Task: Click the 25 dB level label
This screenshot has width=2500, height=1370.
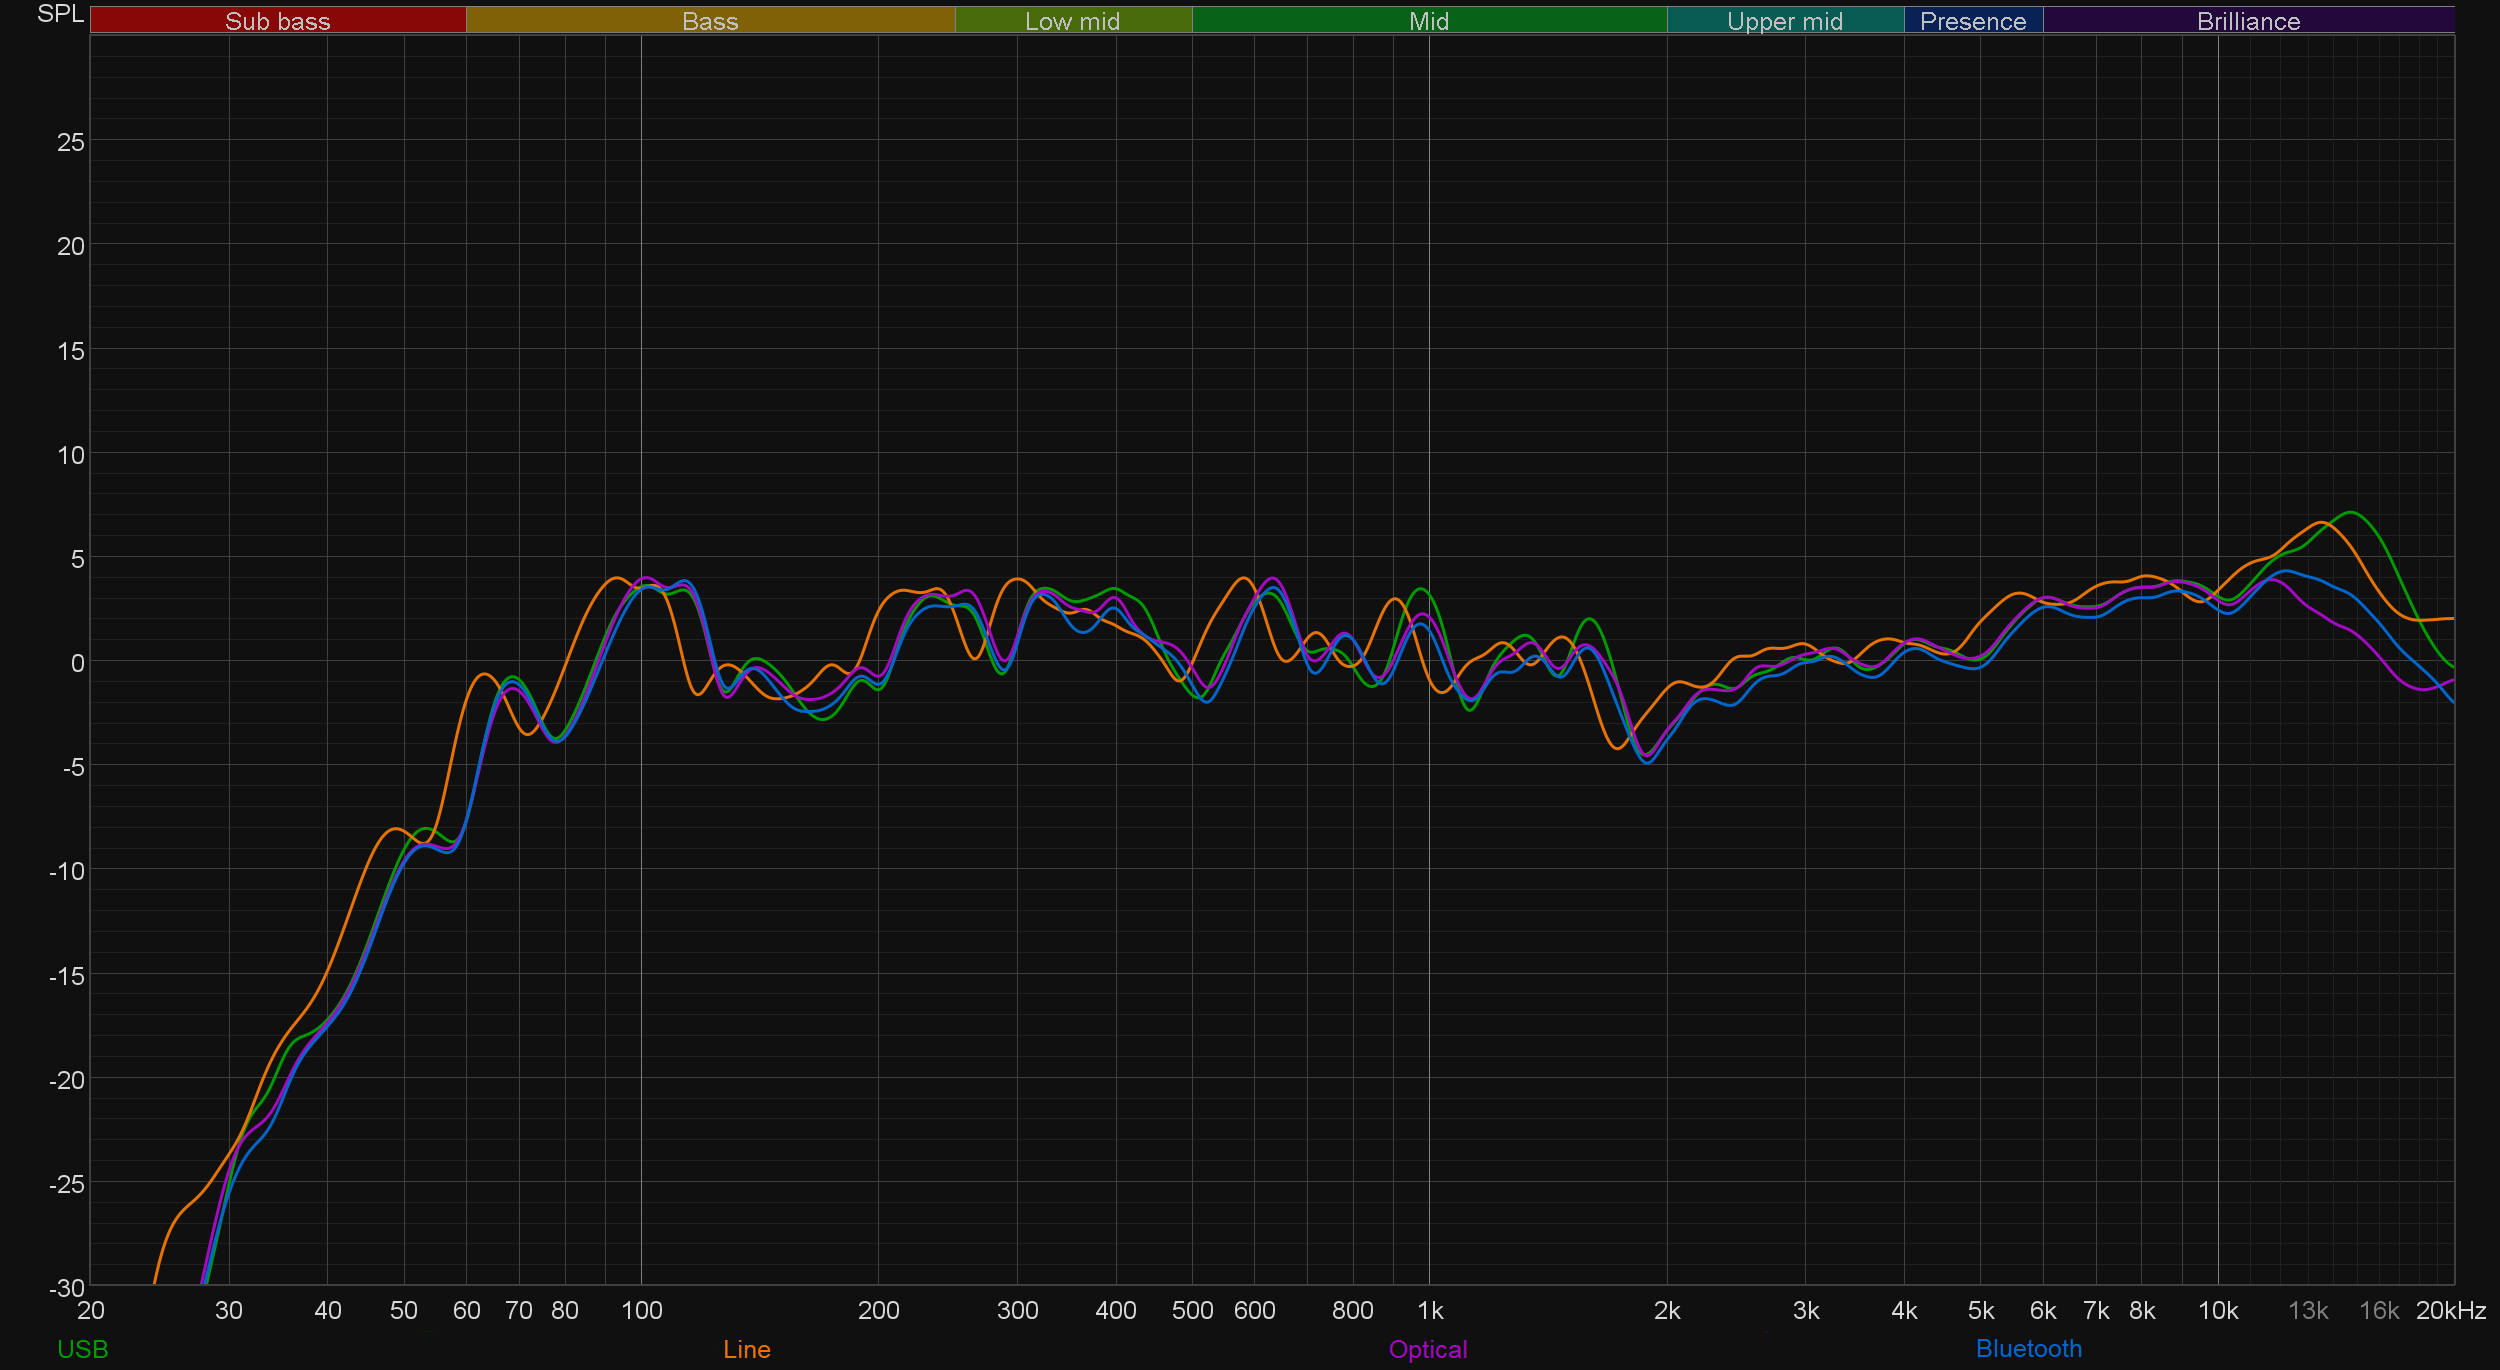Action: tap(70, 142)
